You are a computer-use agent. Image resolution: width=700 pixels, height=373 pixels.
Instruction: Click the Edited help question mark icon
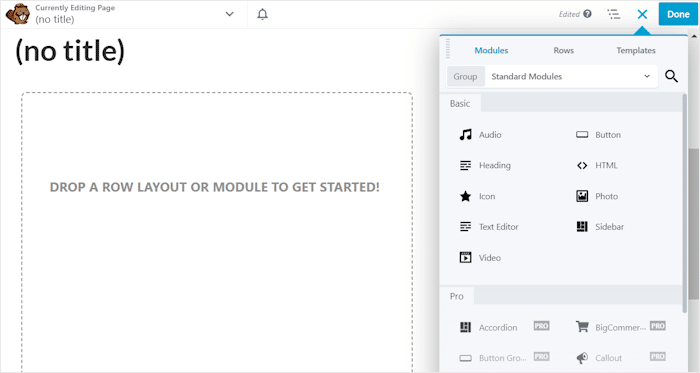[588, 14]
